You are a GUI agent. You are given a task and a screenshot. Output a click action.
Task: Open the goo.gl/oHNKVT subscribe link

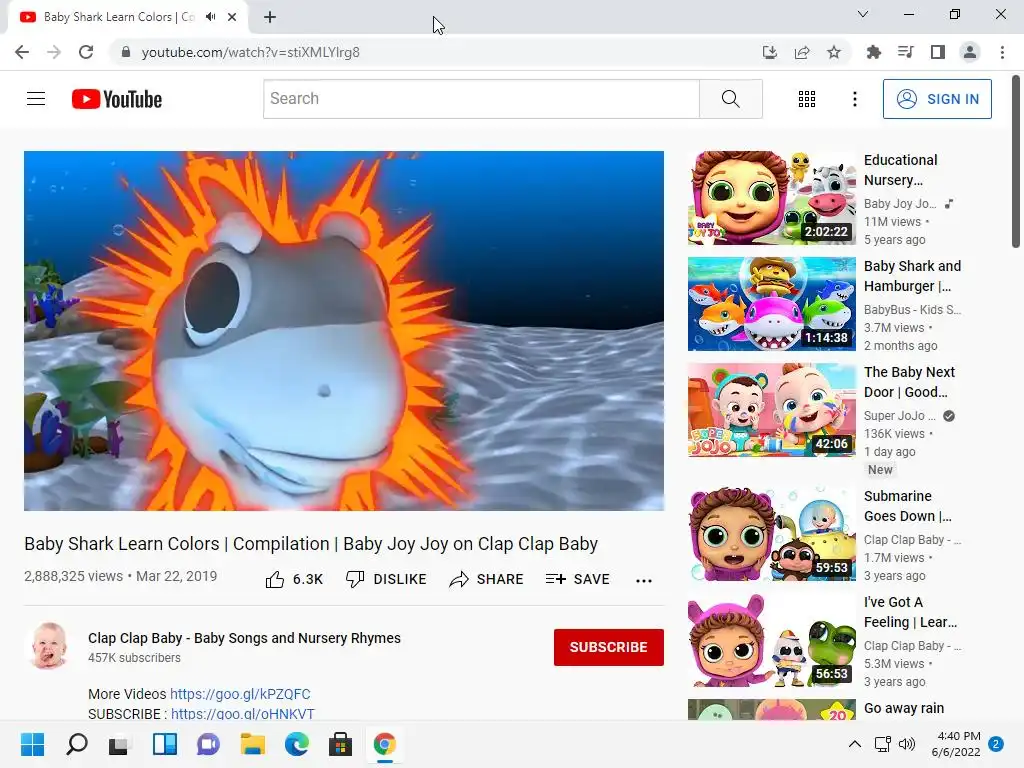[x=242, y=713]
